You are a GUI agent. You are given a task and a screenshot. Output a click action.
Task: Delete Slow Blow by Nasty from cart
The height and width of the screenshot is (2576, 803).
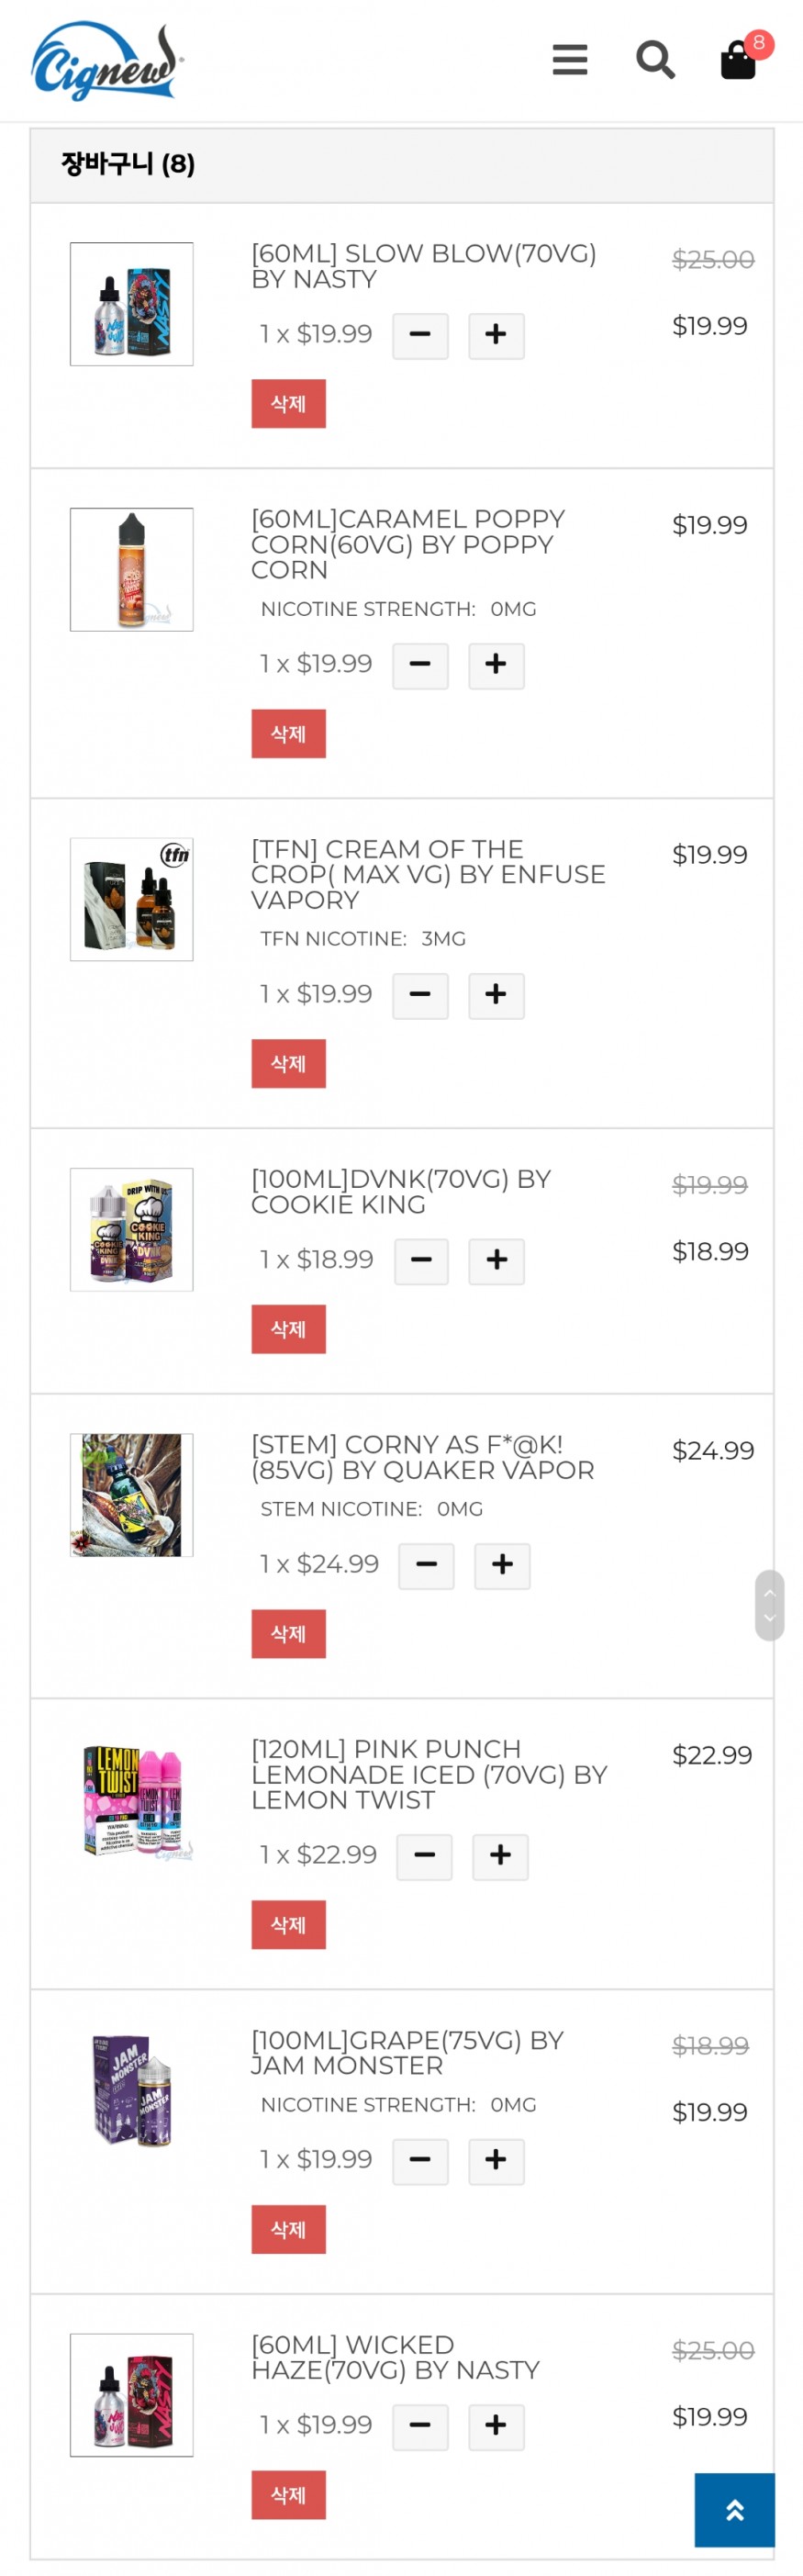tap(288, 404)
